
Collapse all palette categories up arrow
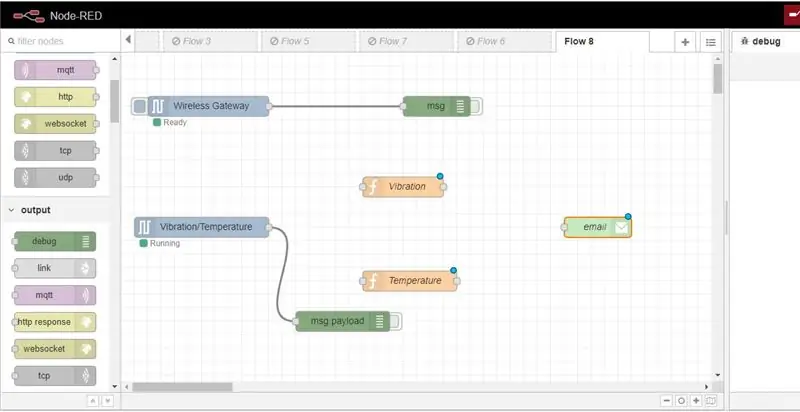[x=94, y=401]
